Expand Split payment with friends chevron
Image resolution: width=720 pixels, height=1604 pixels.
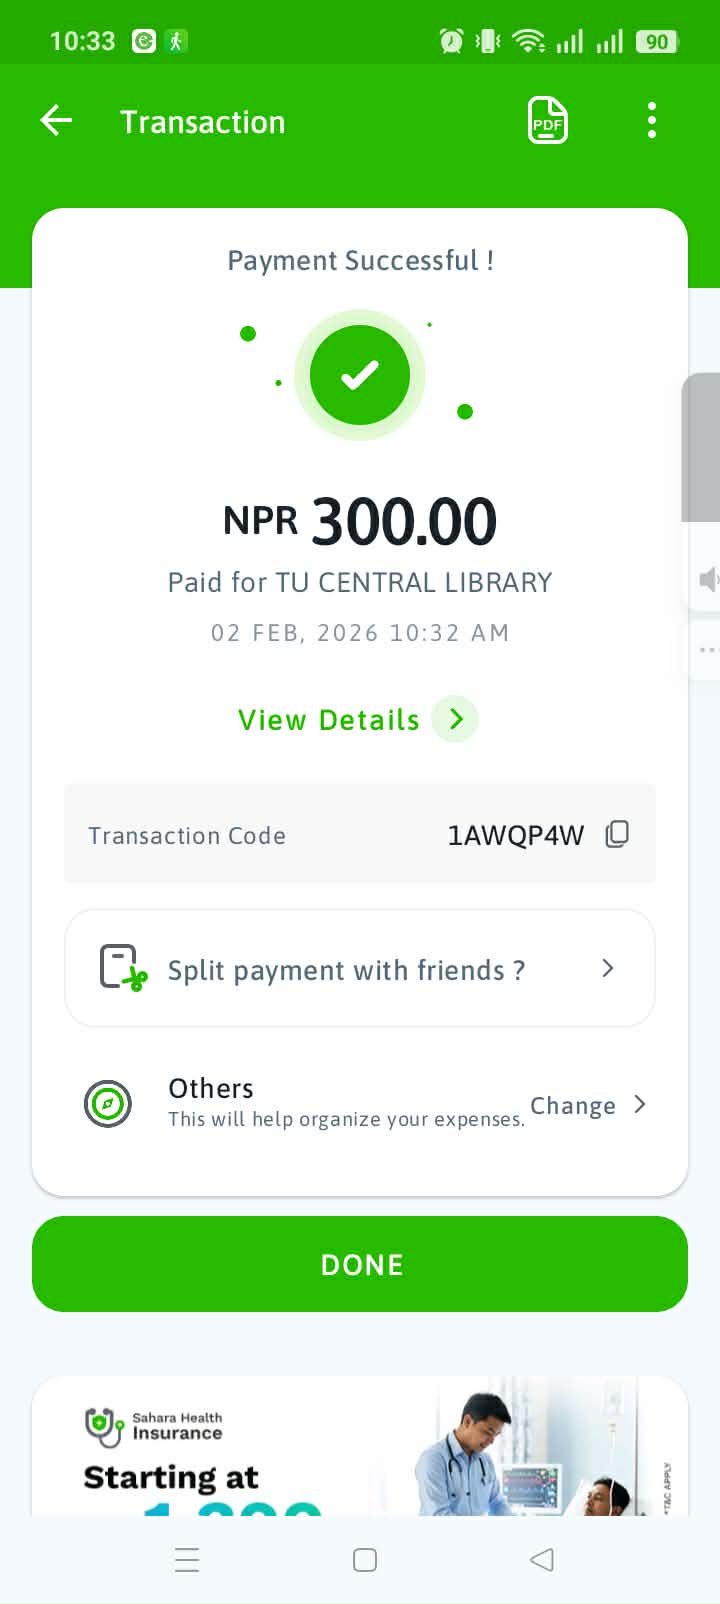[x=607, y=968]
